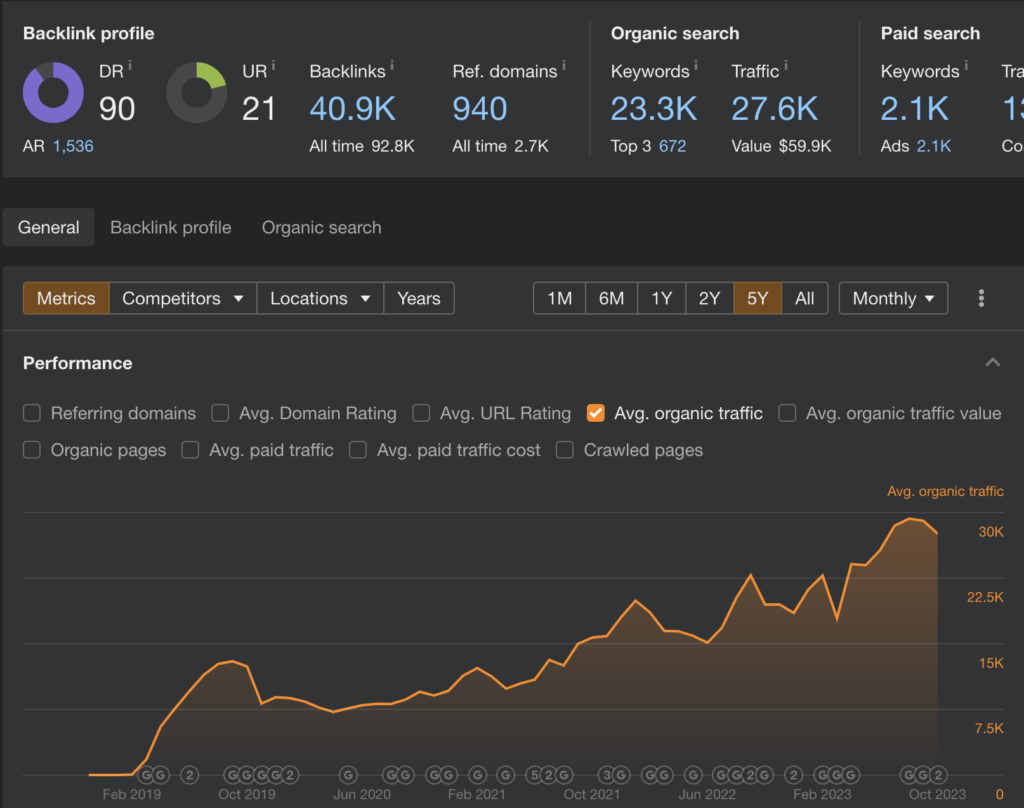1024x808 pixels.
Task: Click the '5' Google update marker
Action: pos(534,775)
